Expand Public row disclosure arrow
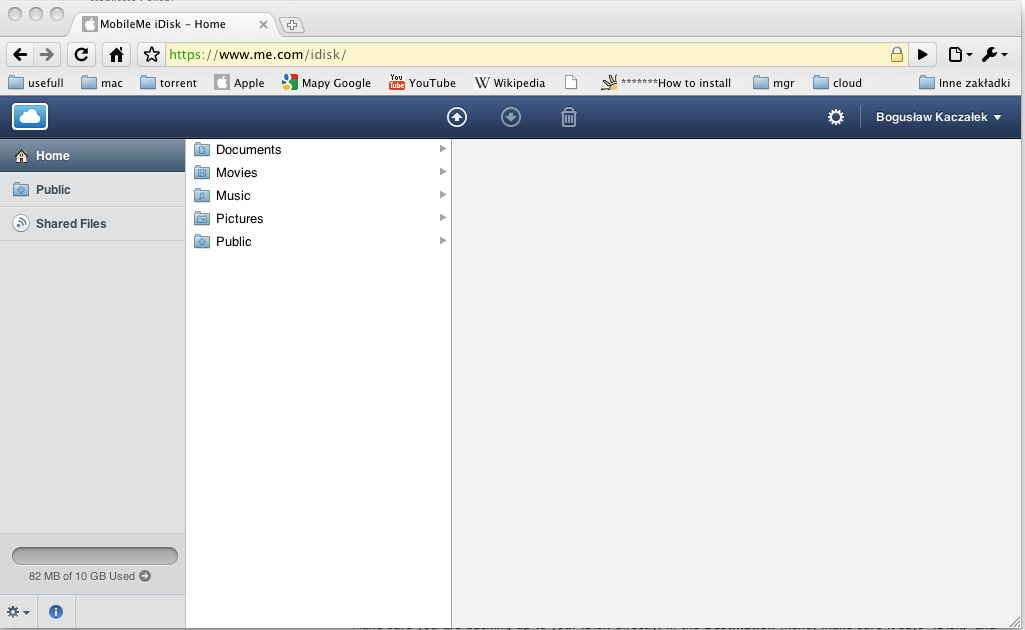Screen dimensions: 1025x630 coord(443,240)
